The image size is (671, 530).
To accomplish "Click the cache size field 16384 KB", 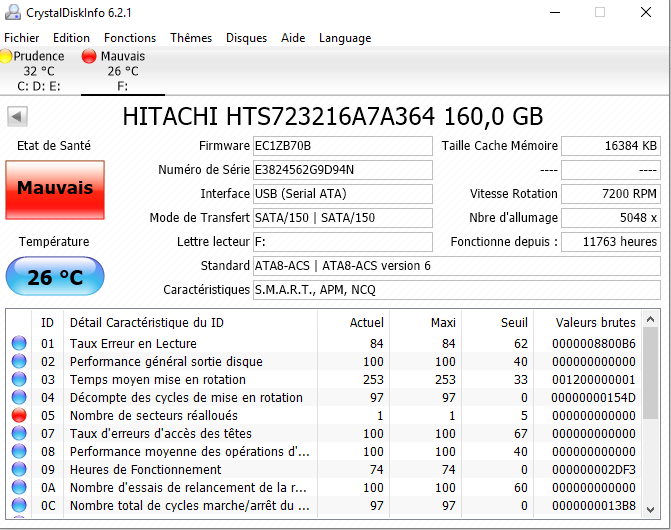I will (x=611, y=146).
